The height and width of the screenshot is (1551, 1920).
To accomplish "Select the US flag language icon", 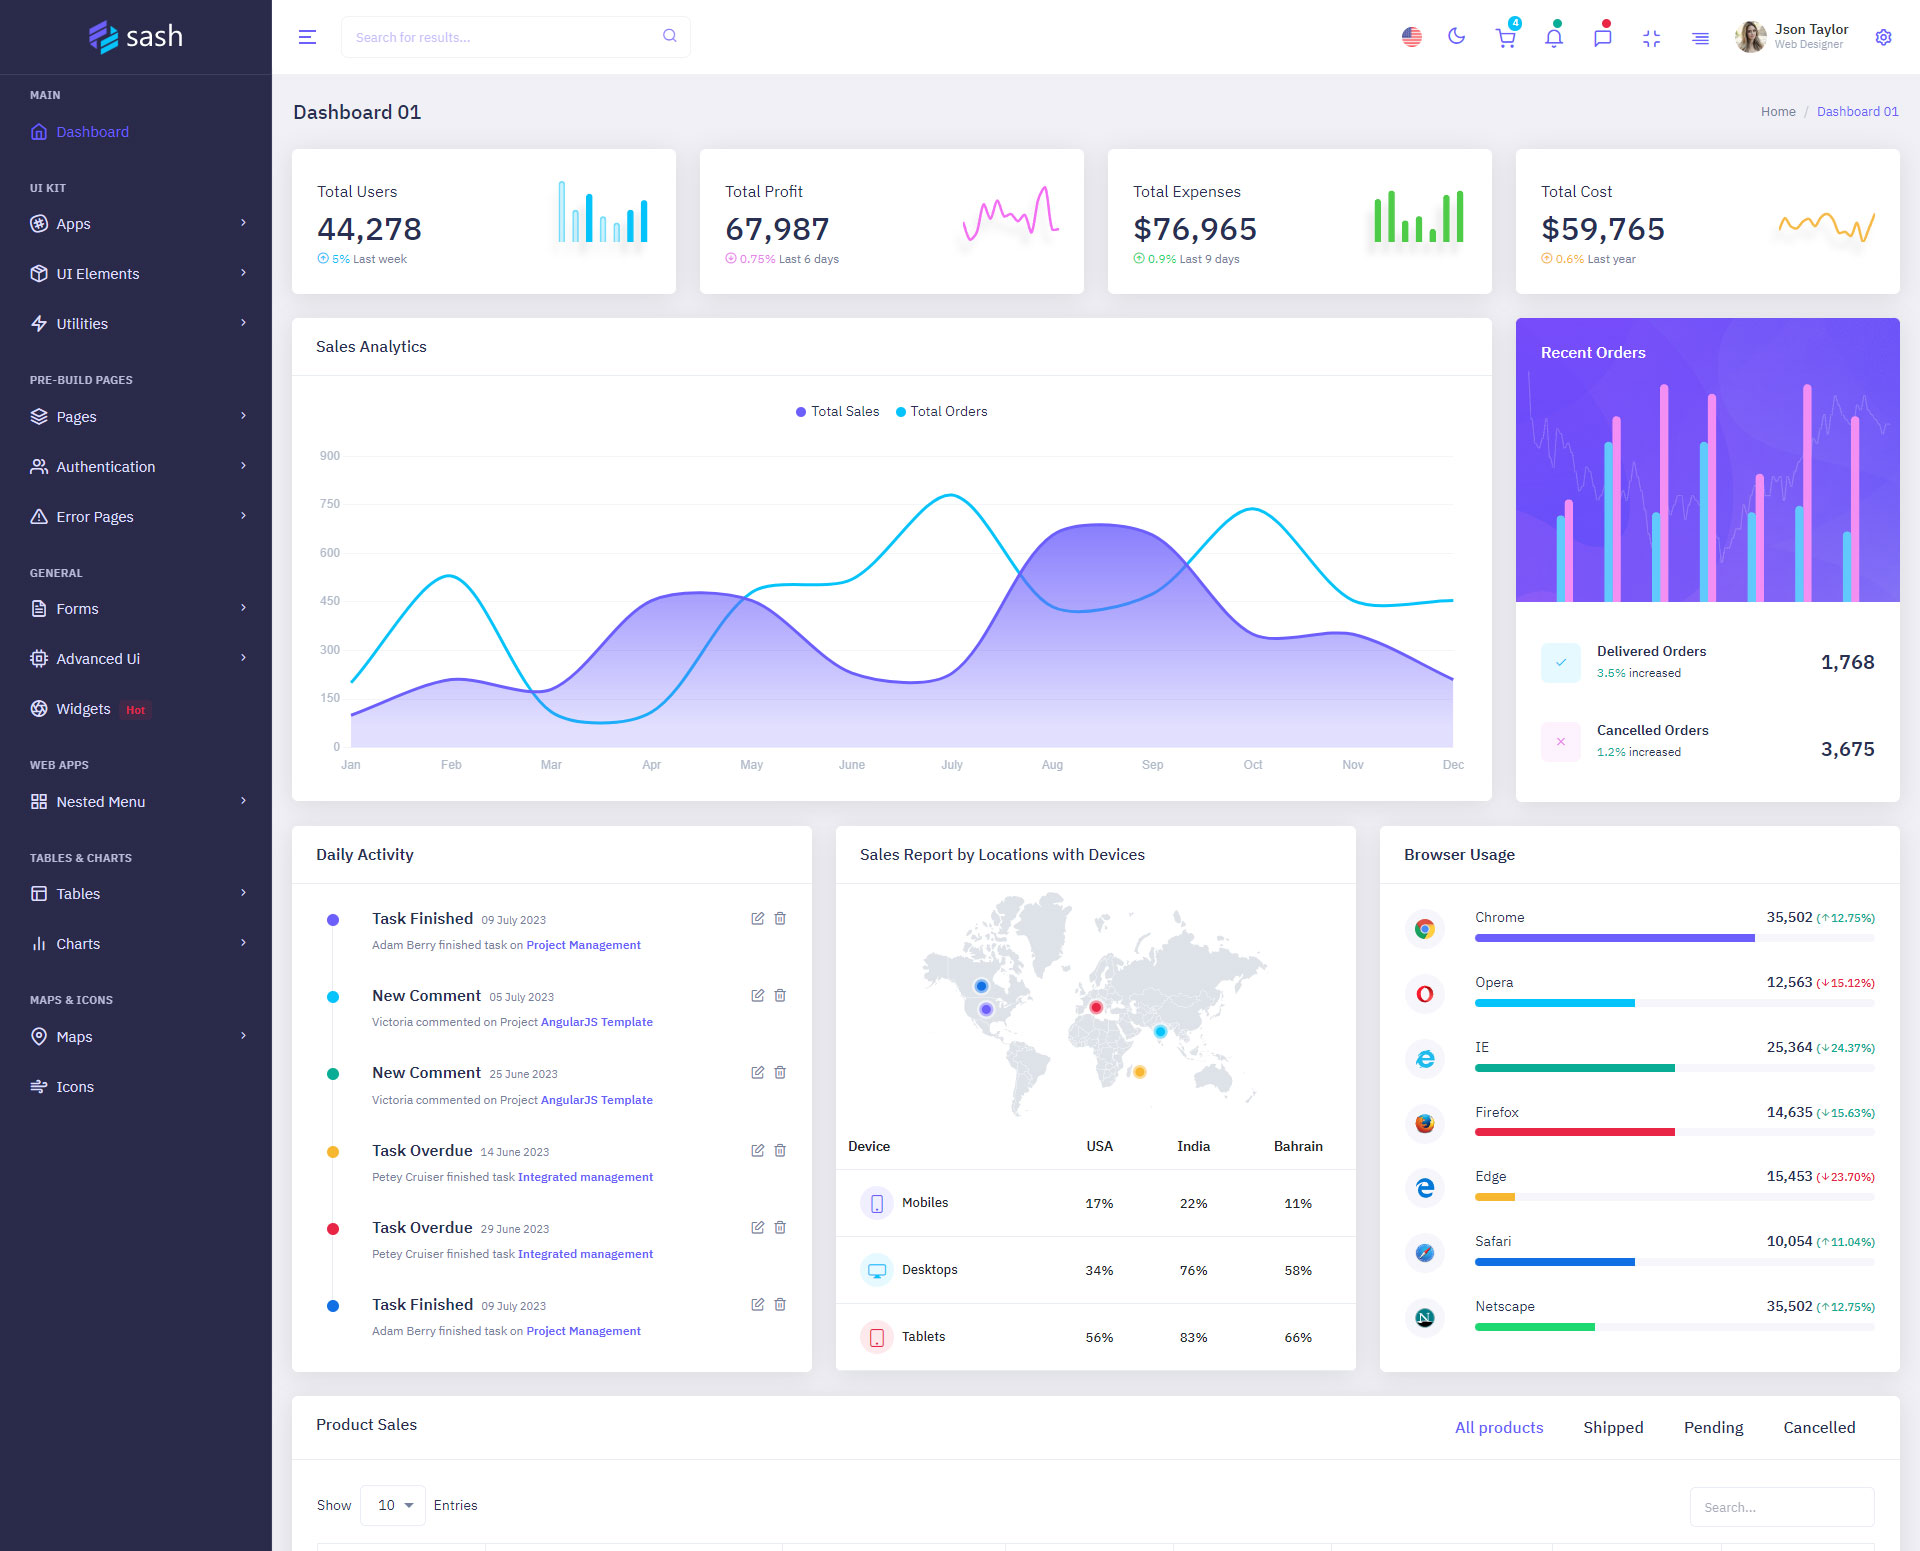I will click(1411, 37).
